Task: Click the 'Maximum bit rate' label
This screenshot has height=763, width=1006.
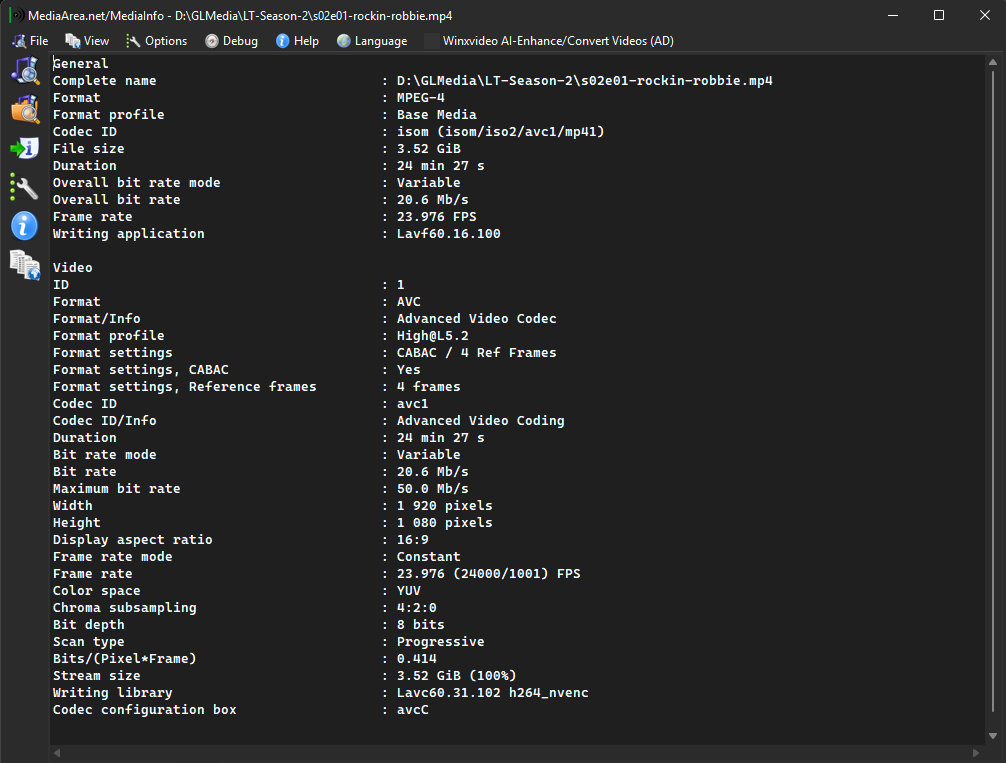Action: 116,489
